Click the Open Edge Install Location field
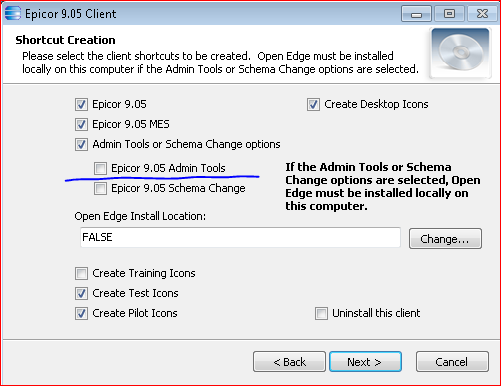Screen dimensions: 501x386 click(x=240, y=237)
